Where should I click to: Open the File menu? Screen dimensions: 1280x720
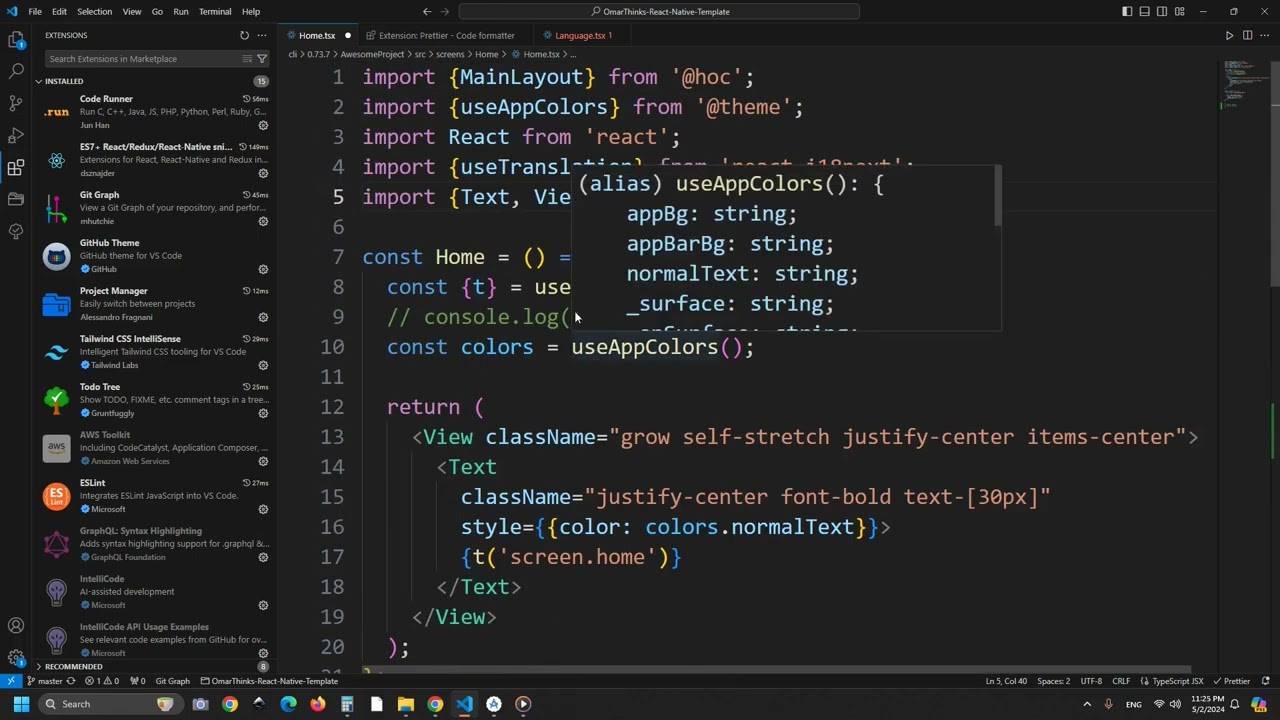point(35,12)
